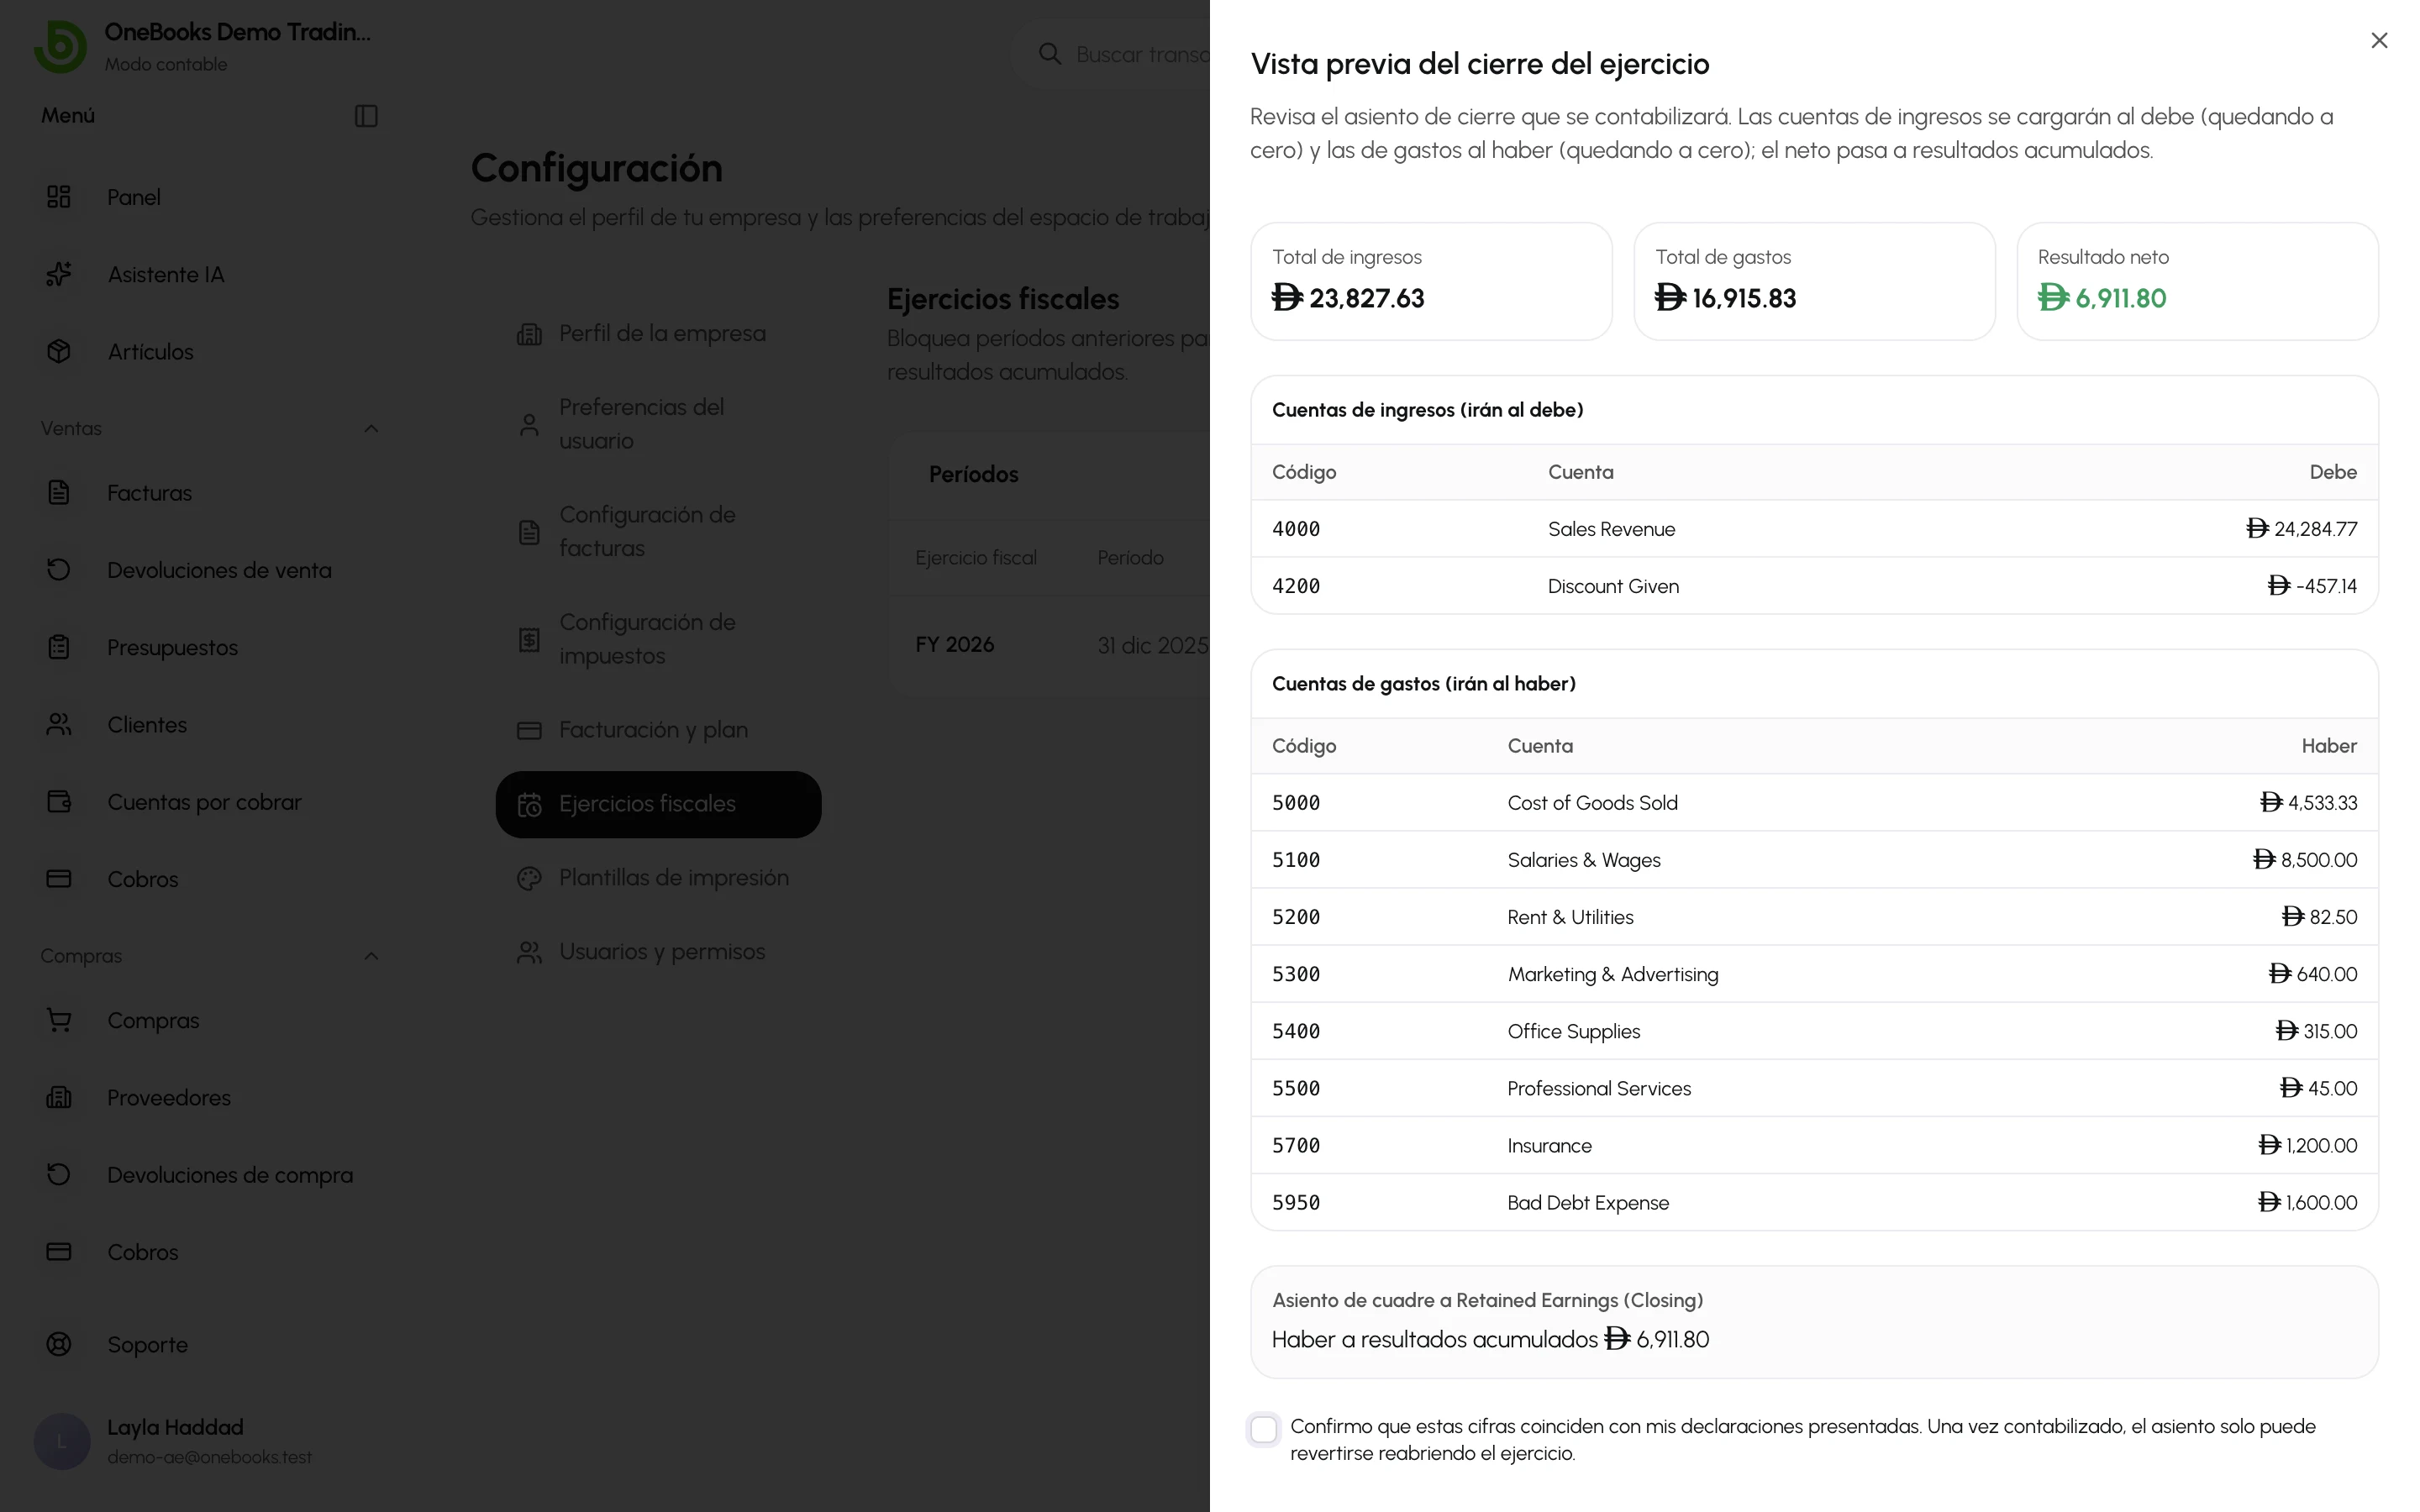Click the Compras shopping cart icon

59,1020
